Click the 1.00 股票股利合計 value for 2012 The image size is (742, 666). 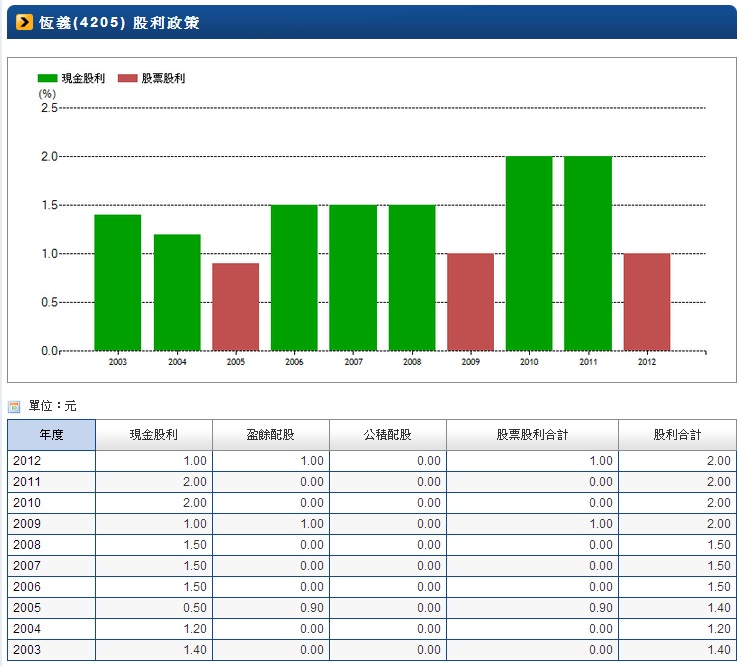coord(601,461)
